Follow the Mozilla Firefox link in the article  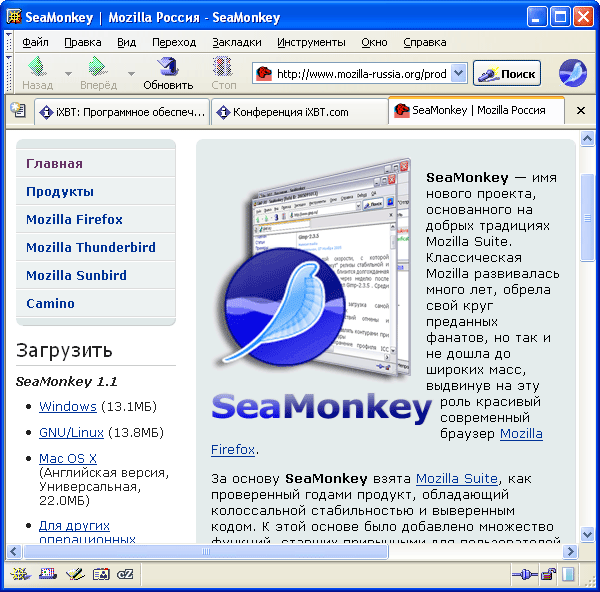point(521,434)
